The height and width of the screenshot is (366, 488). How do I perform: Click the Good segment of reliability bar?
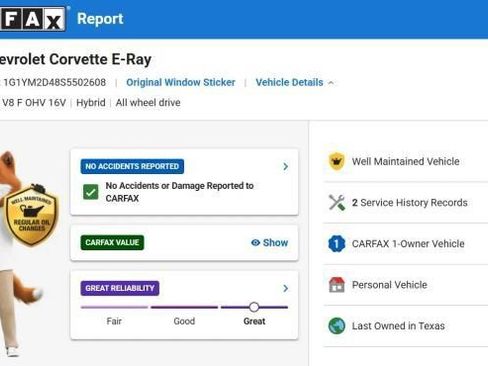point(184,307)
